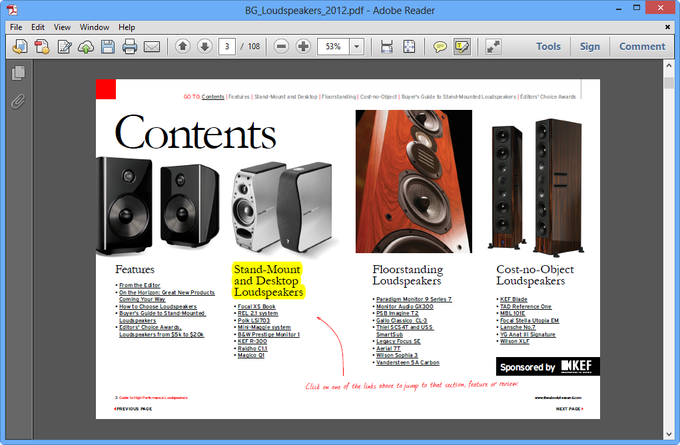The image size is (680, 445).
Task: Click the NEXT PAGE link
Action: pyautogui.click(x=569, y=409)
